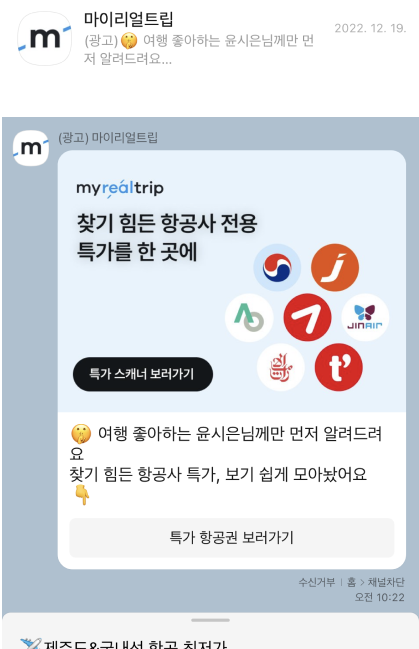
Task: Tap the Emirates calligraphy logo
Action: click(x=281, y=367)
